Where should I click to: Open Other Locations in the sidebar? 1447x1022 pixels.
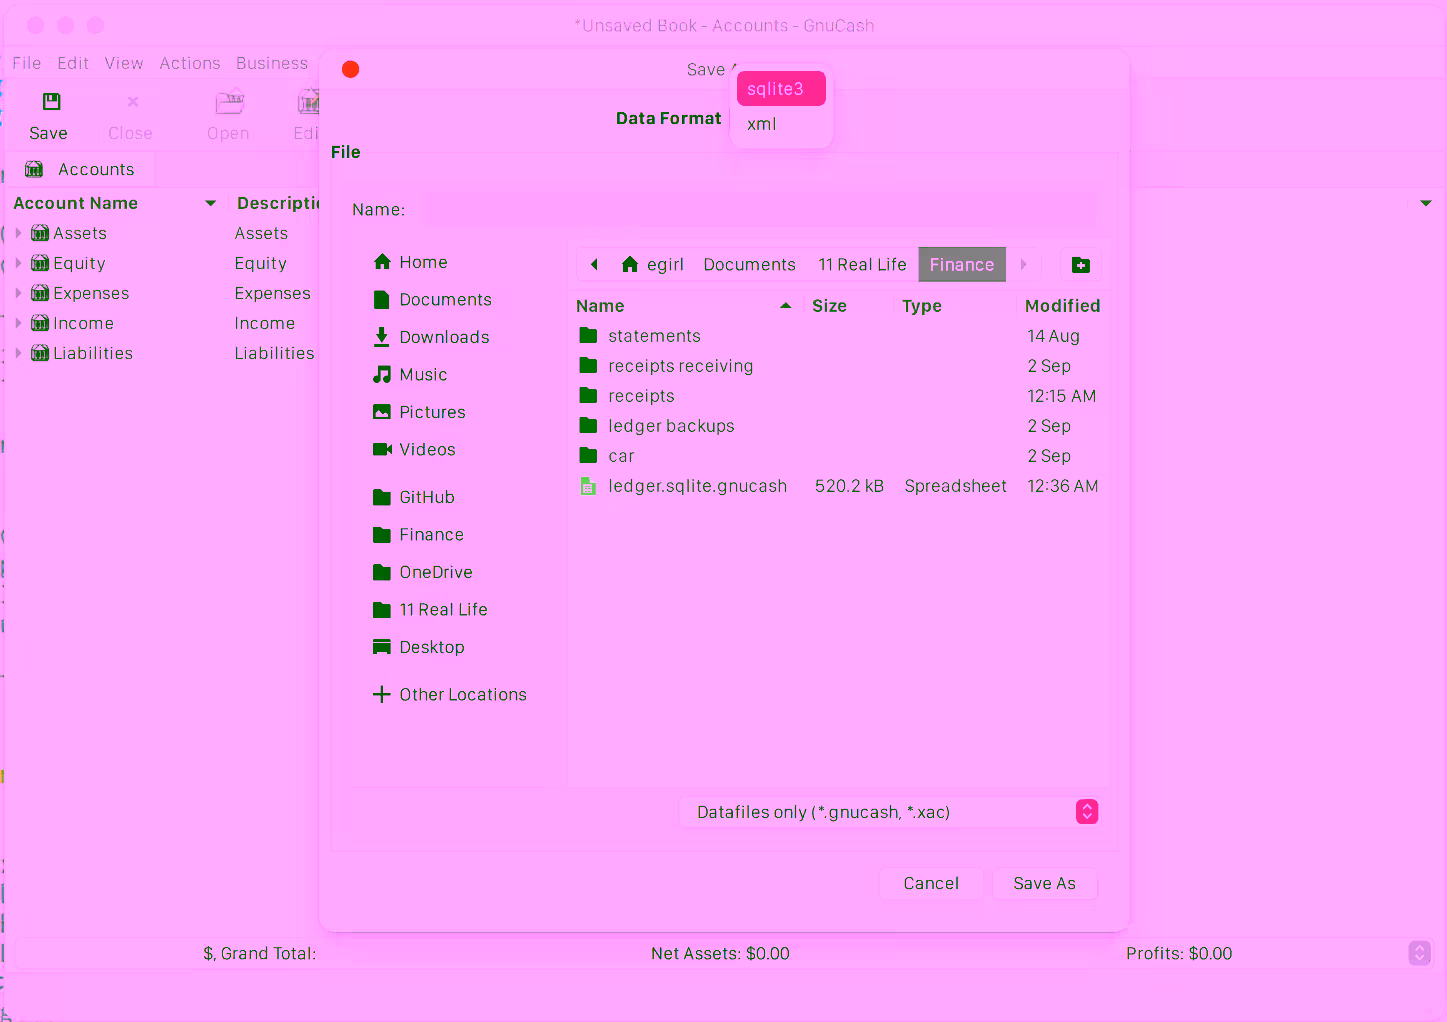pos(461,695)
